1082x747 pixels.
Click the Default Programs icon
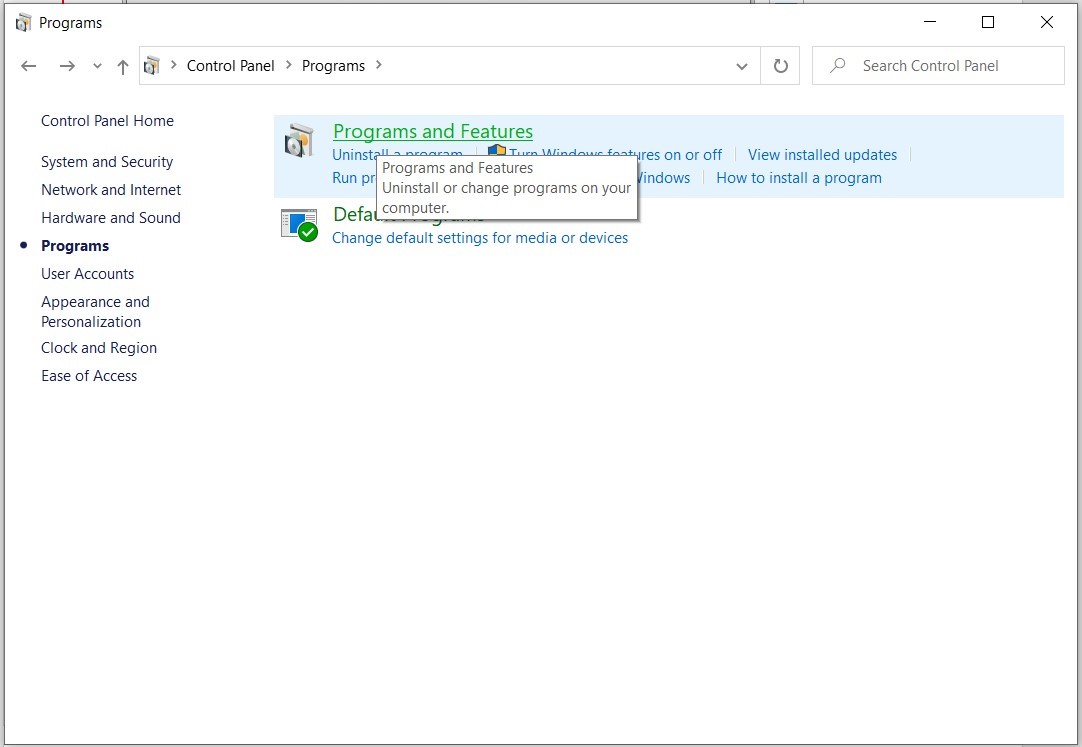click(299, 224)
